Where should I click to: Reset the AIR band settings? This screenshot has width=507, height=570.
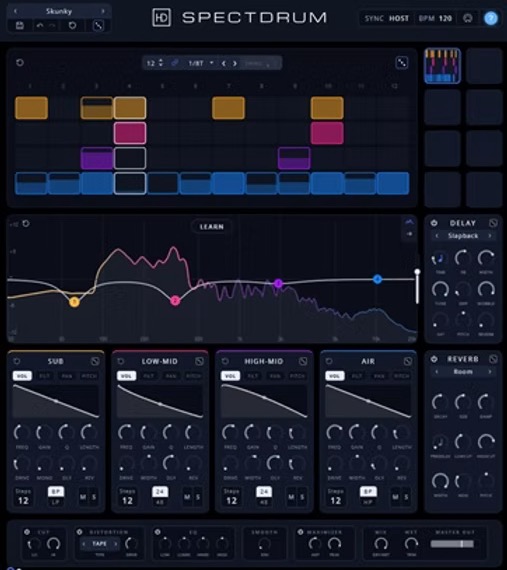(x=329, y=361)
